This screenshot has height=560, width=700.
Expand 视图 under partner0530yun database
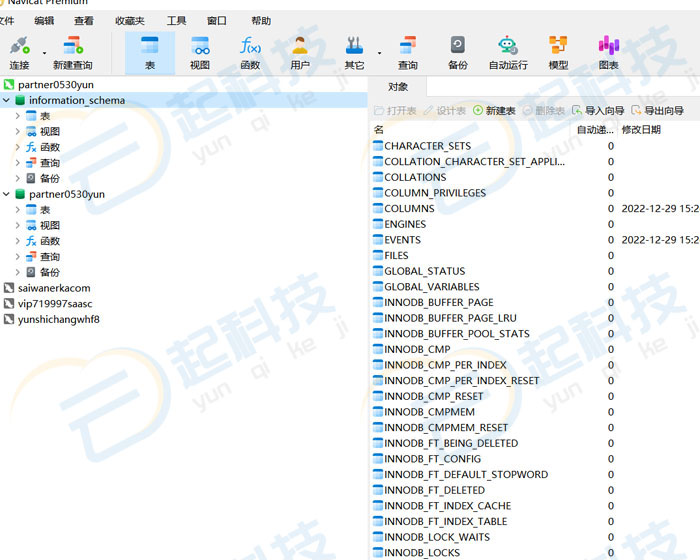(17, 225)
